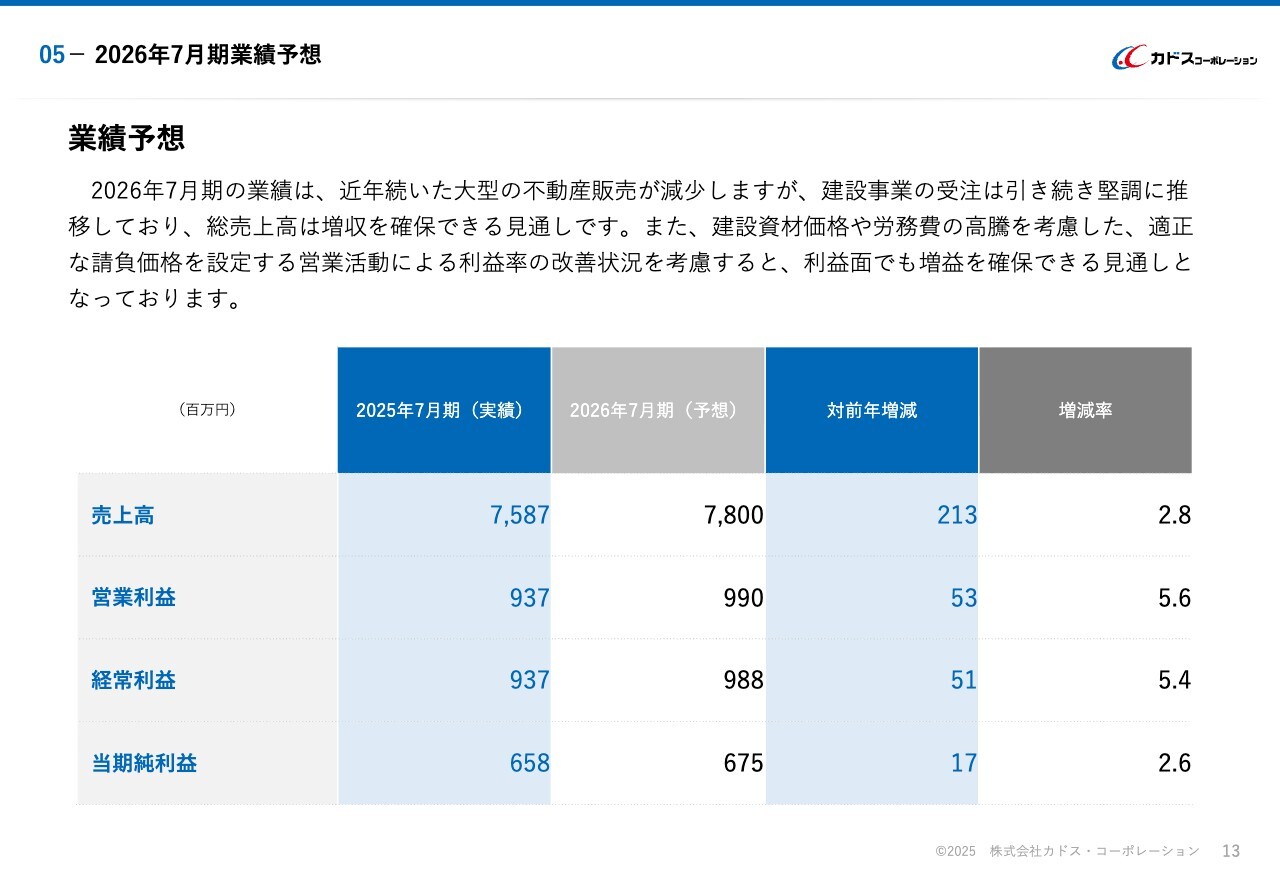Viewport: 1280px width, 886px height.
Task: Click 937 in the 営業利益 row
Action: [x=530, y=598]
